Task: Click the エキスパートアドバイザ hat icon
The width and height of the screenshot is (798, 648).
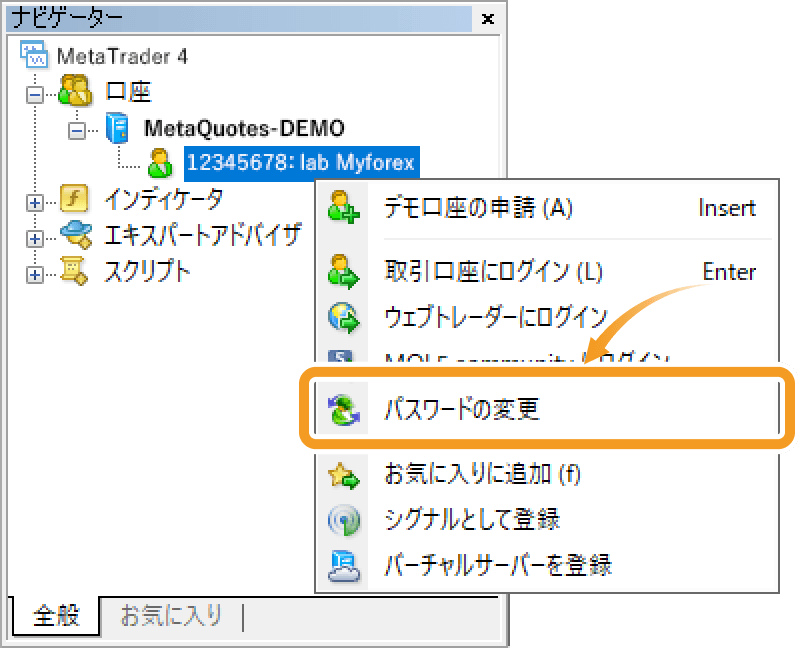Action: pyautogui.click(x=76, y=235)
